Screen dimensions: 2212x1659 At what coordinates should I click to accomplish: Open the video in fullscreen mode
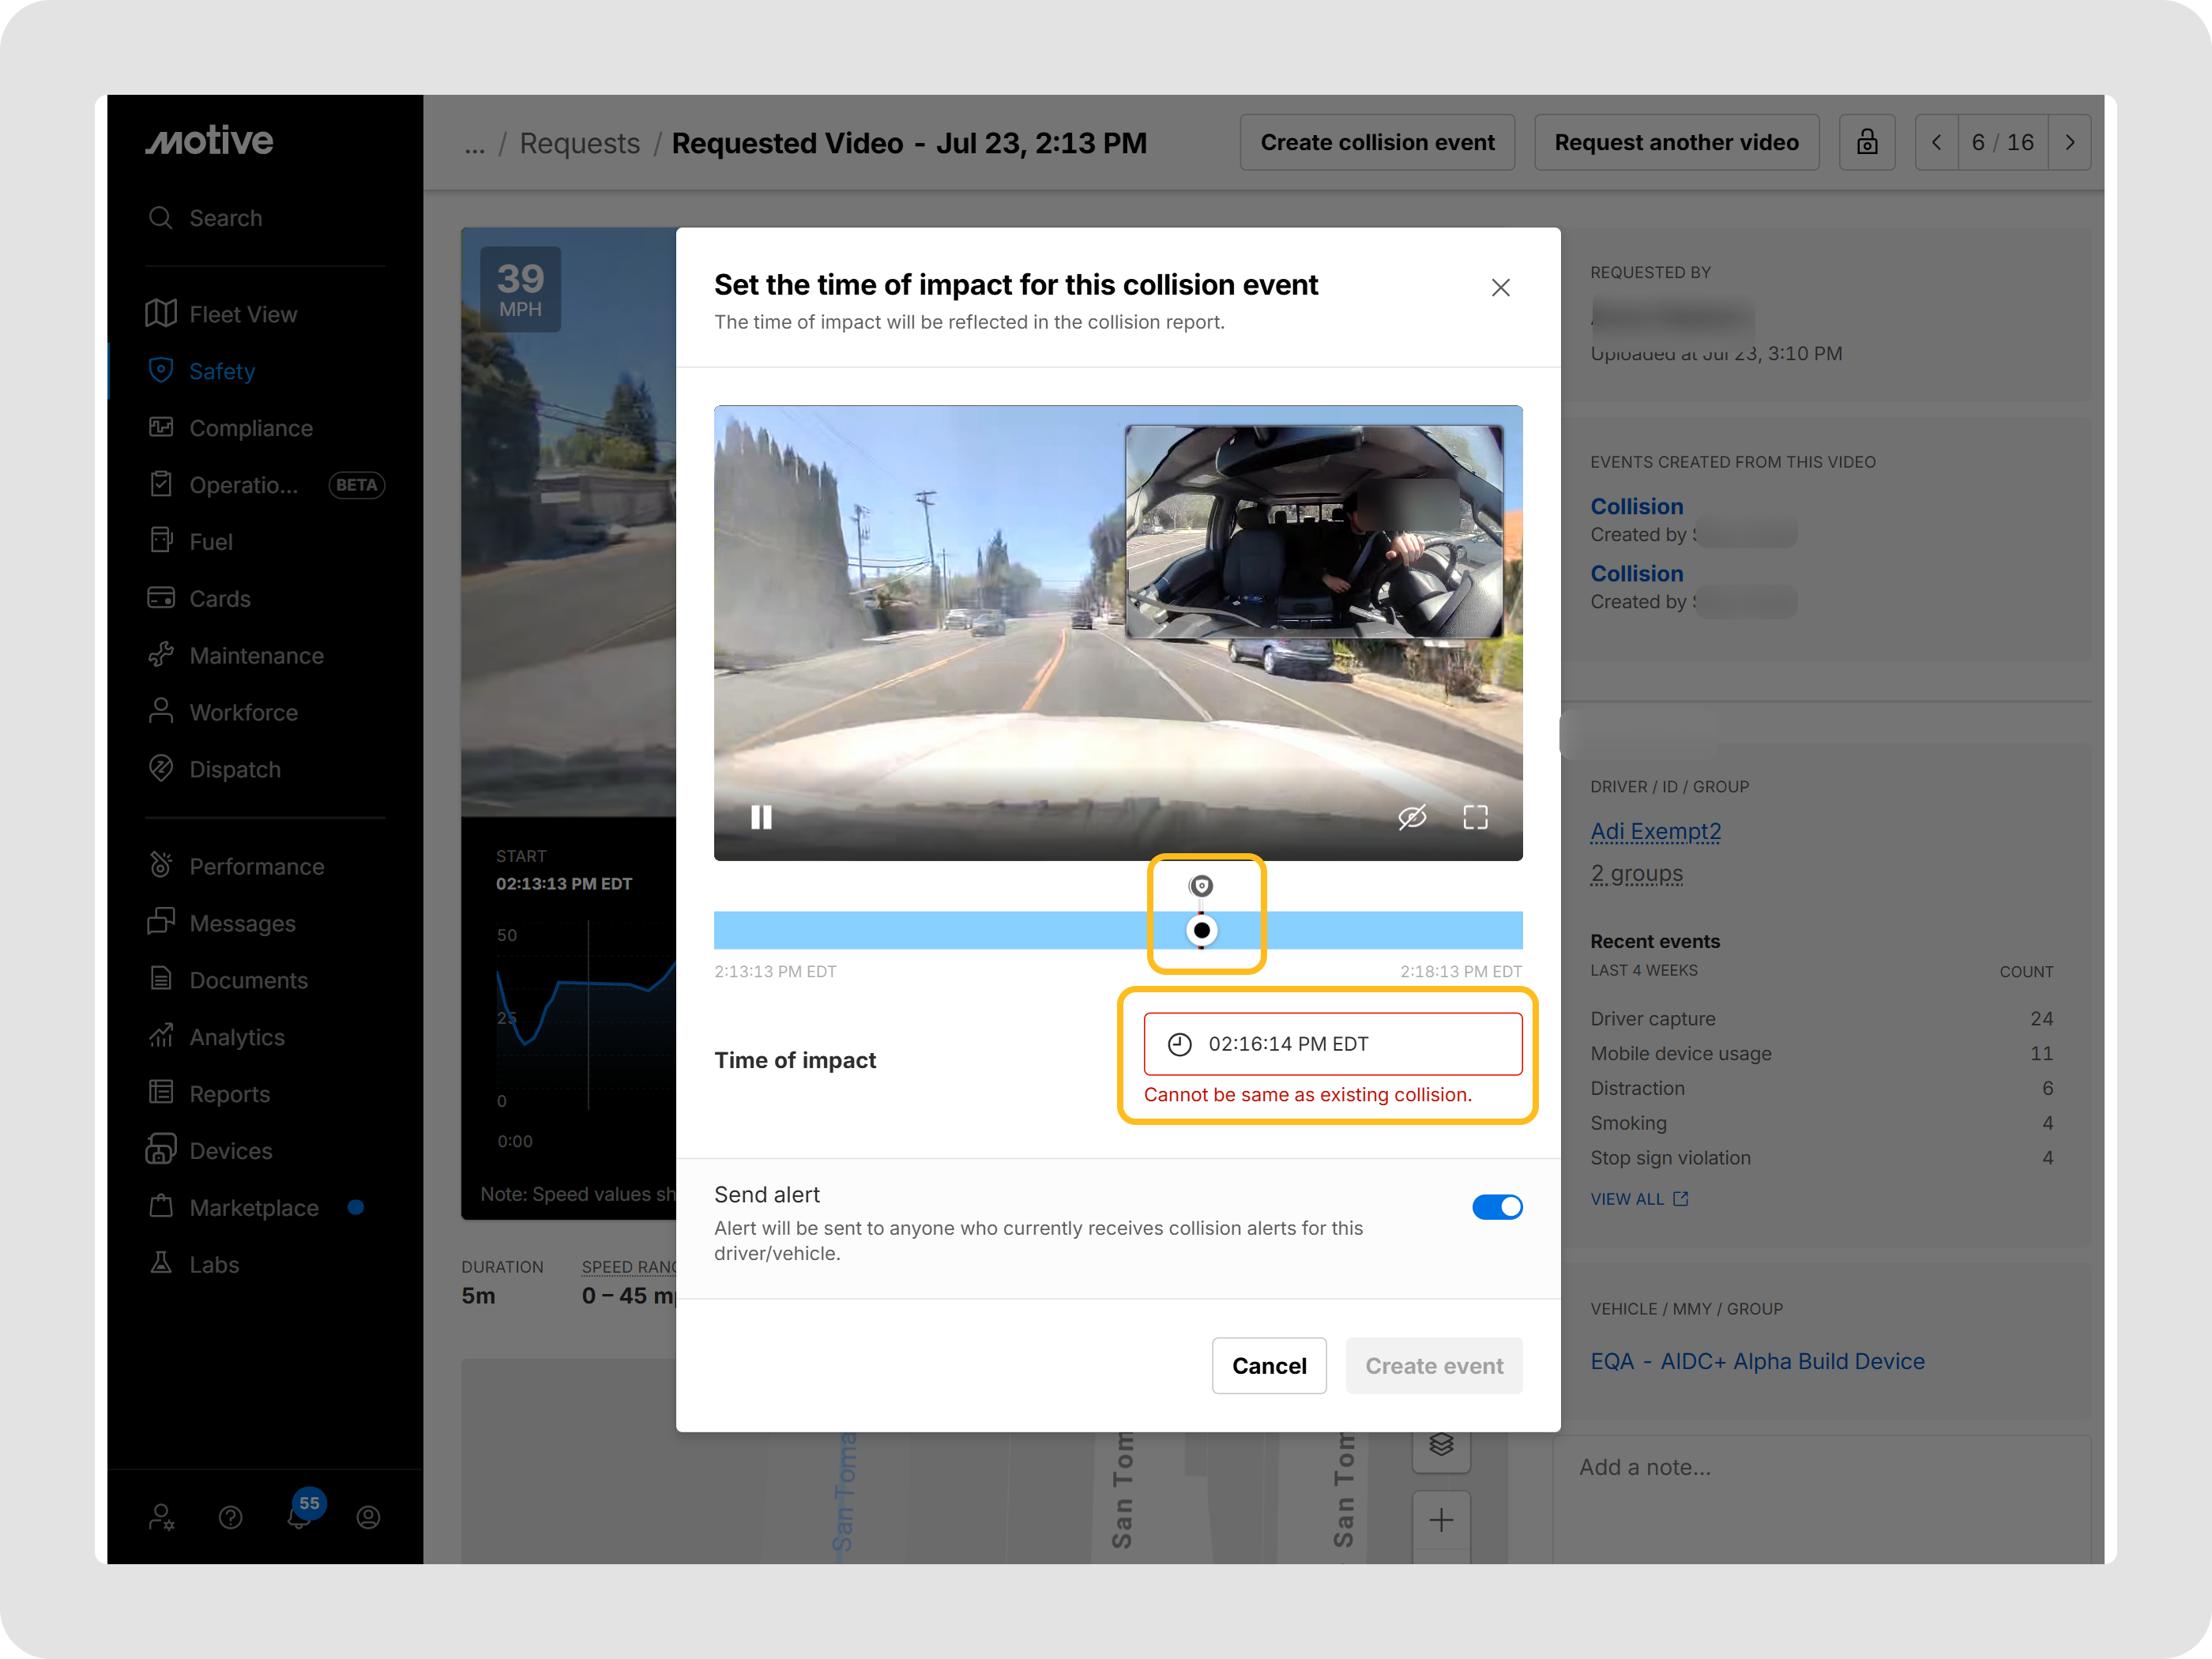click(1475, 818)
